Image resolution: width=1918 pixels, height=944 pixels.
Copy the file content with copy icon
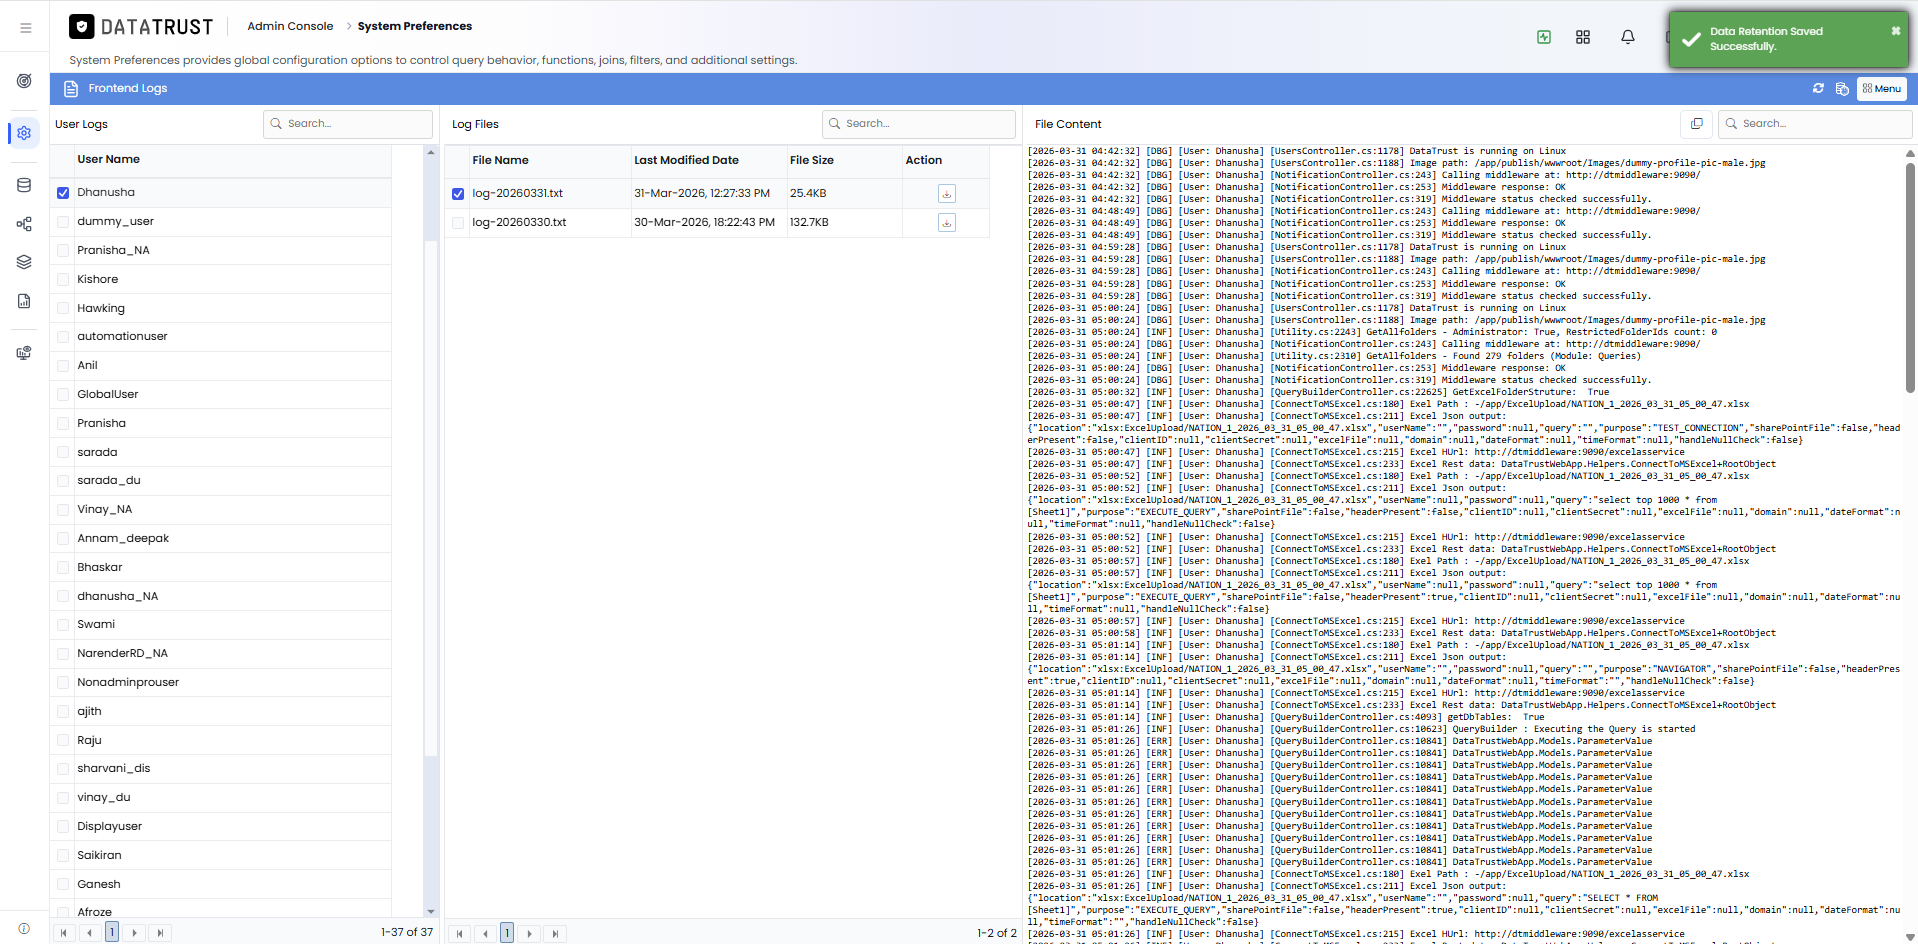pos(1696,124)
